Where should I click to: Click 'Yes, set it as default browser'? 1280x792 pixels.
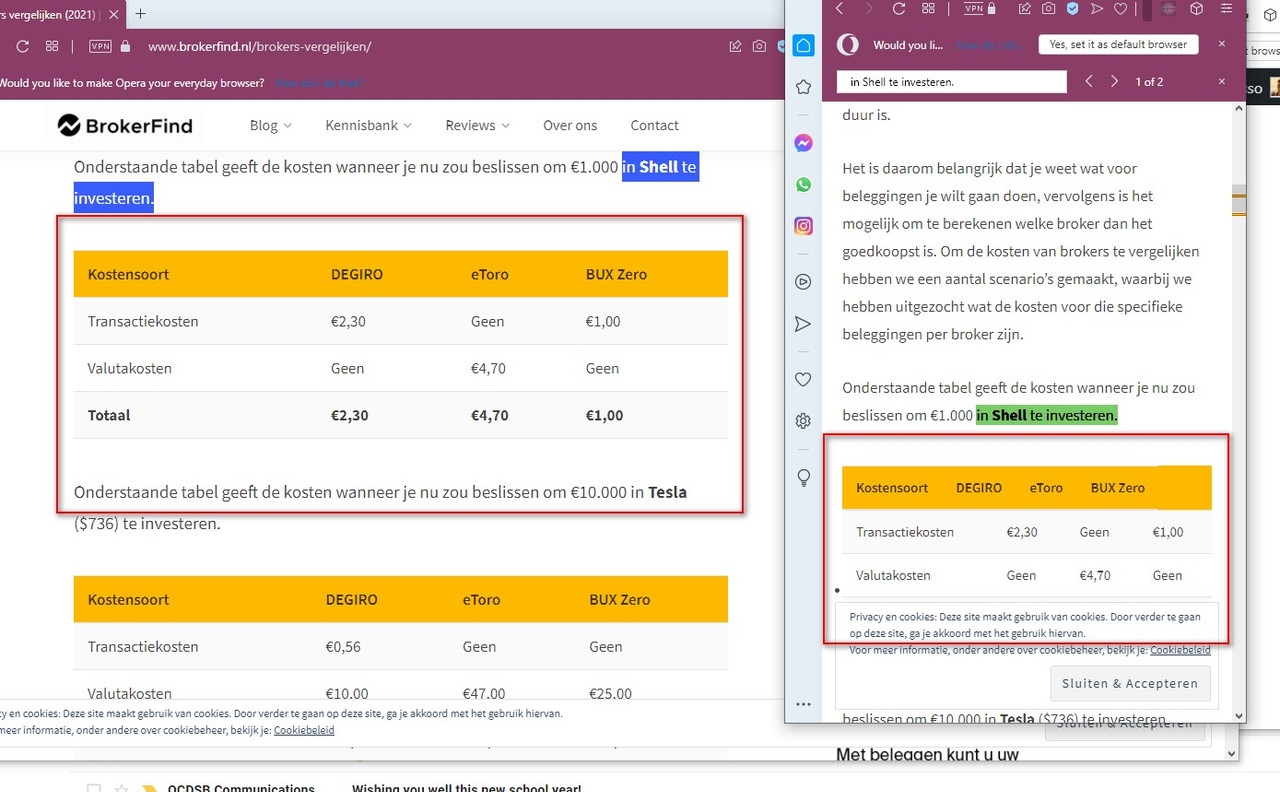(1117, 44)
